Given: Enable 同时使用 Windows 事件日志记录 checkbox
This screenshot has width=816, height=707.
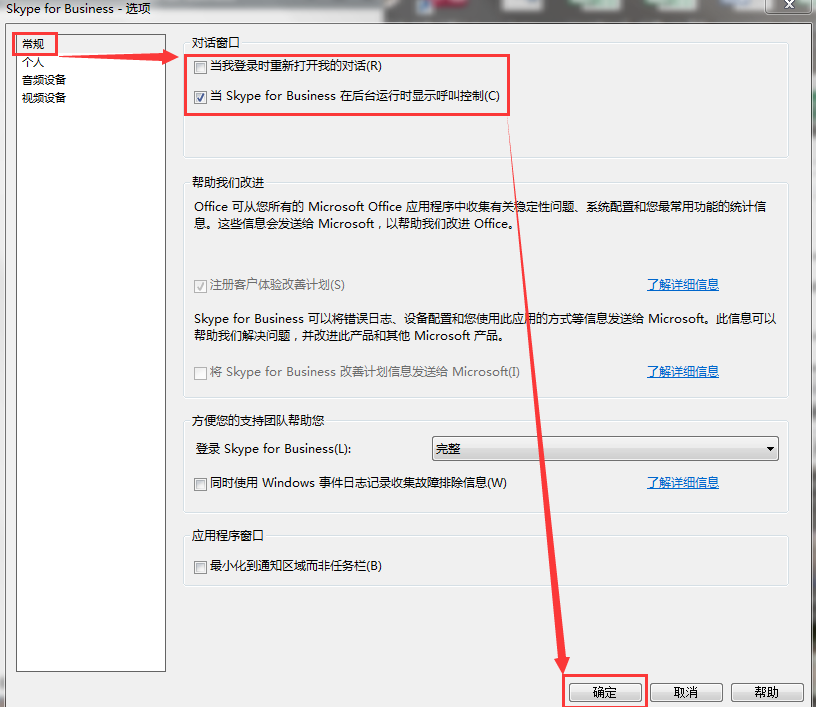Looking at the screenshot, I should pyautogui.click(x=200, y=484).
